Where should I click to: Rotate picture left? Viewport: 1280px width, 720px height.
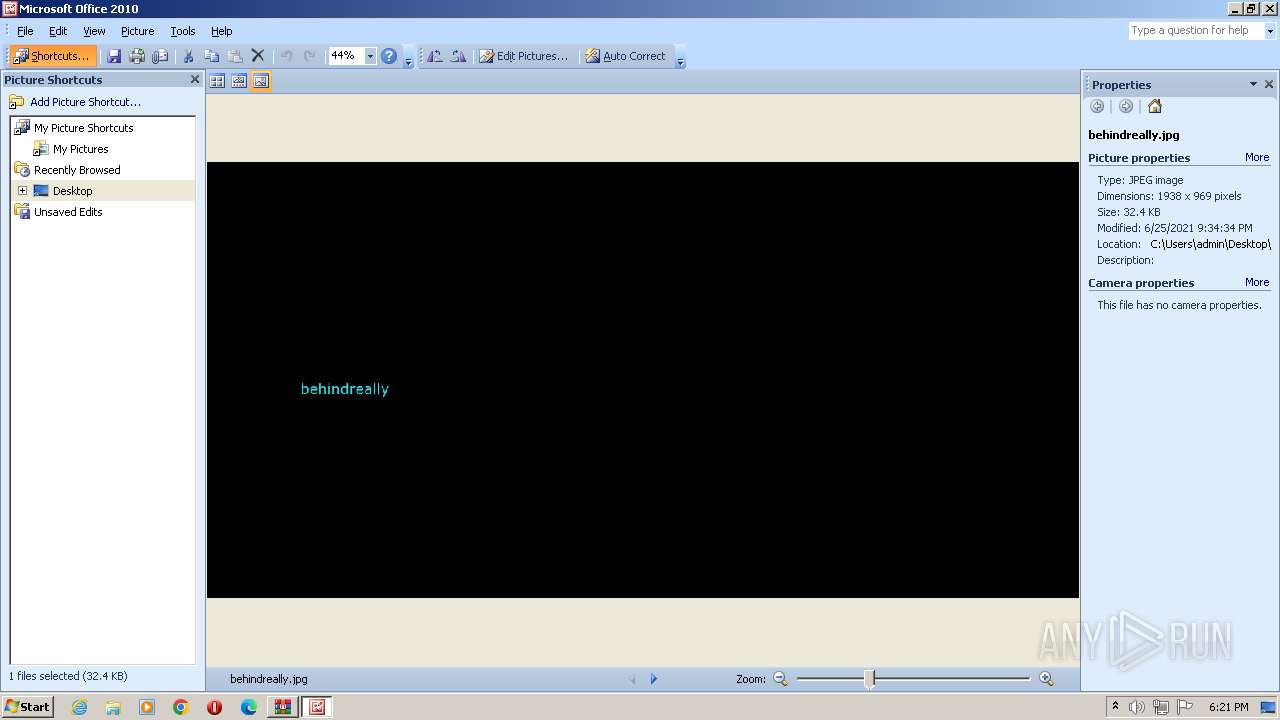tap(435, 56)
